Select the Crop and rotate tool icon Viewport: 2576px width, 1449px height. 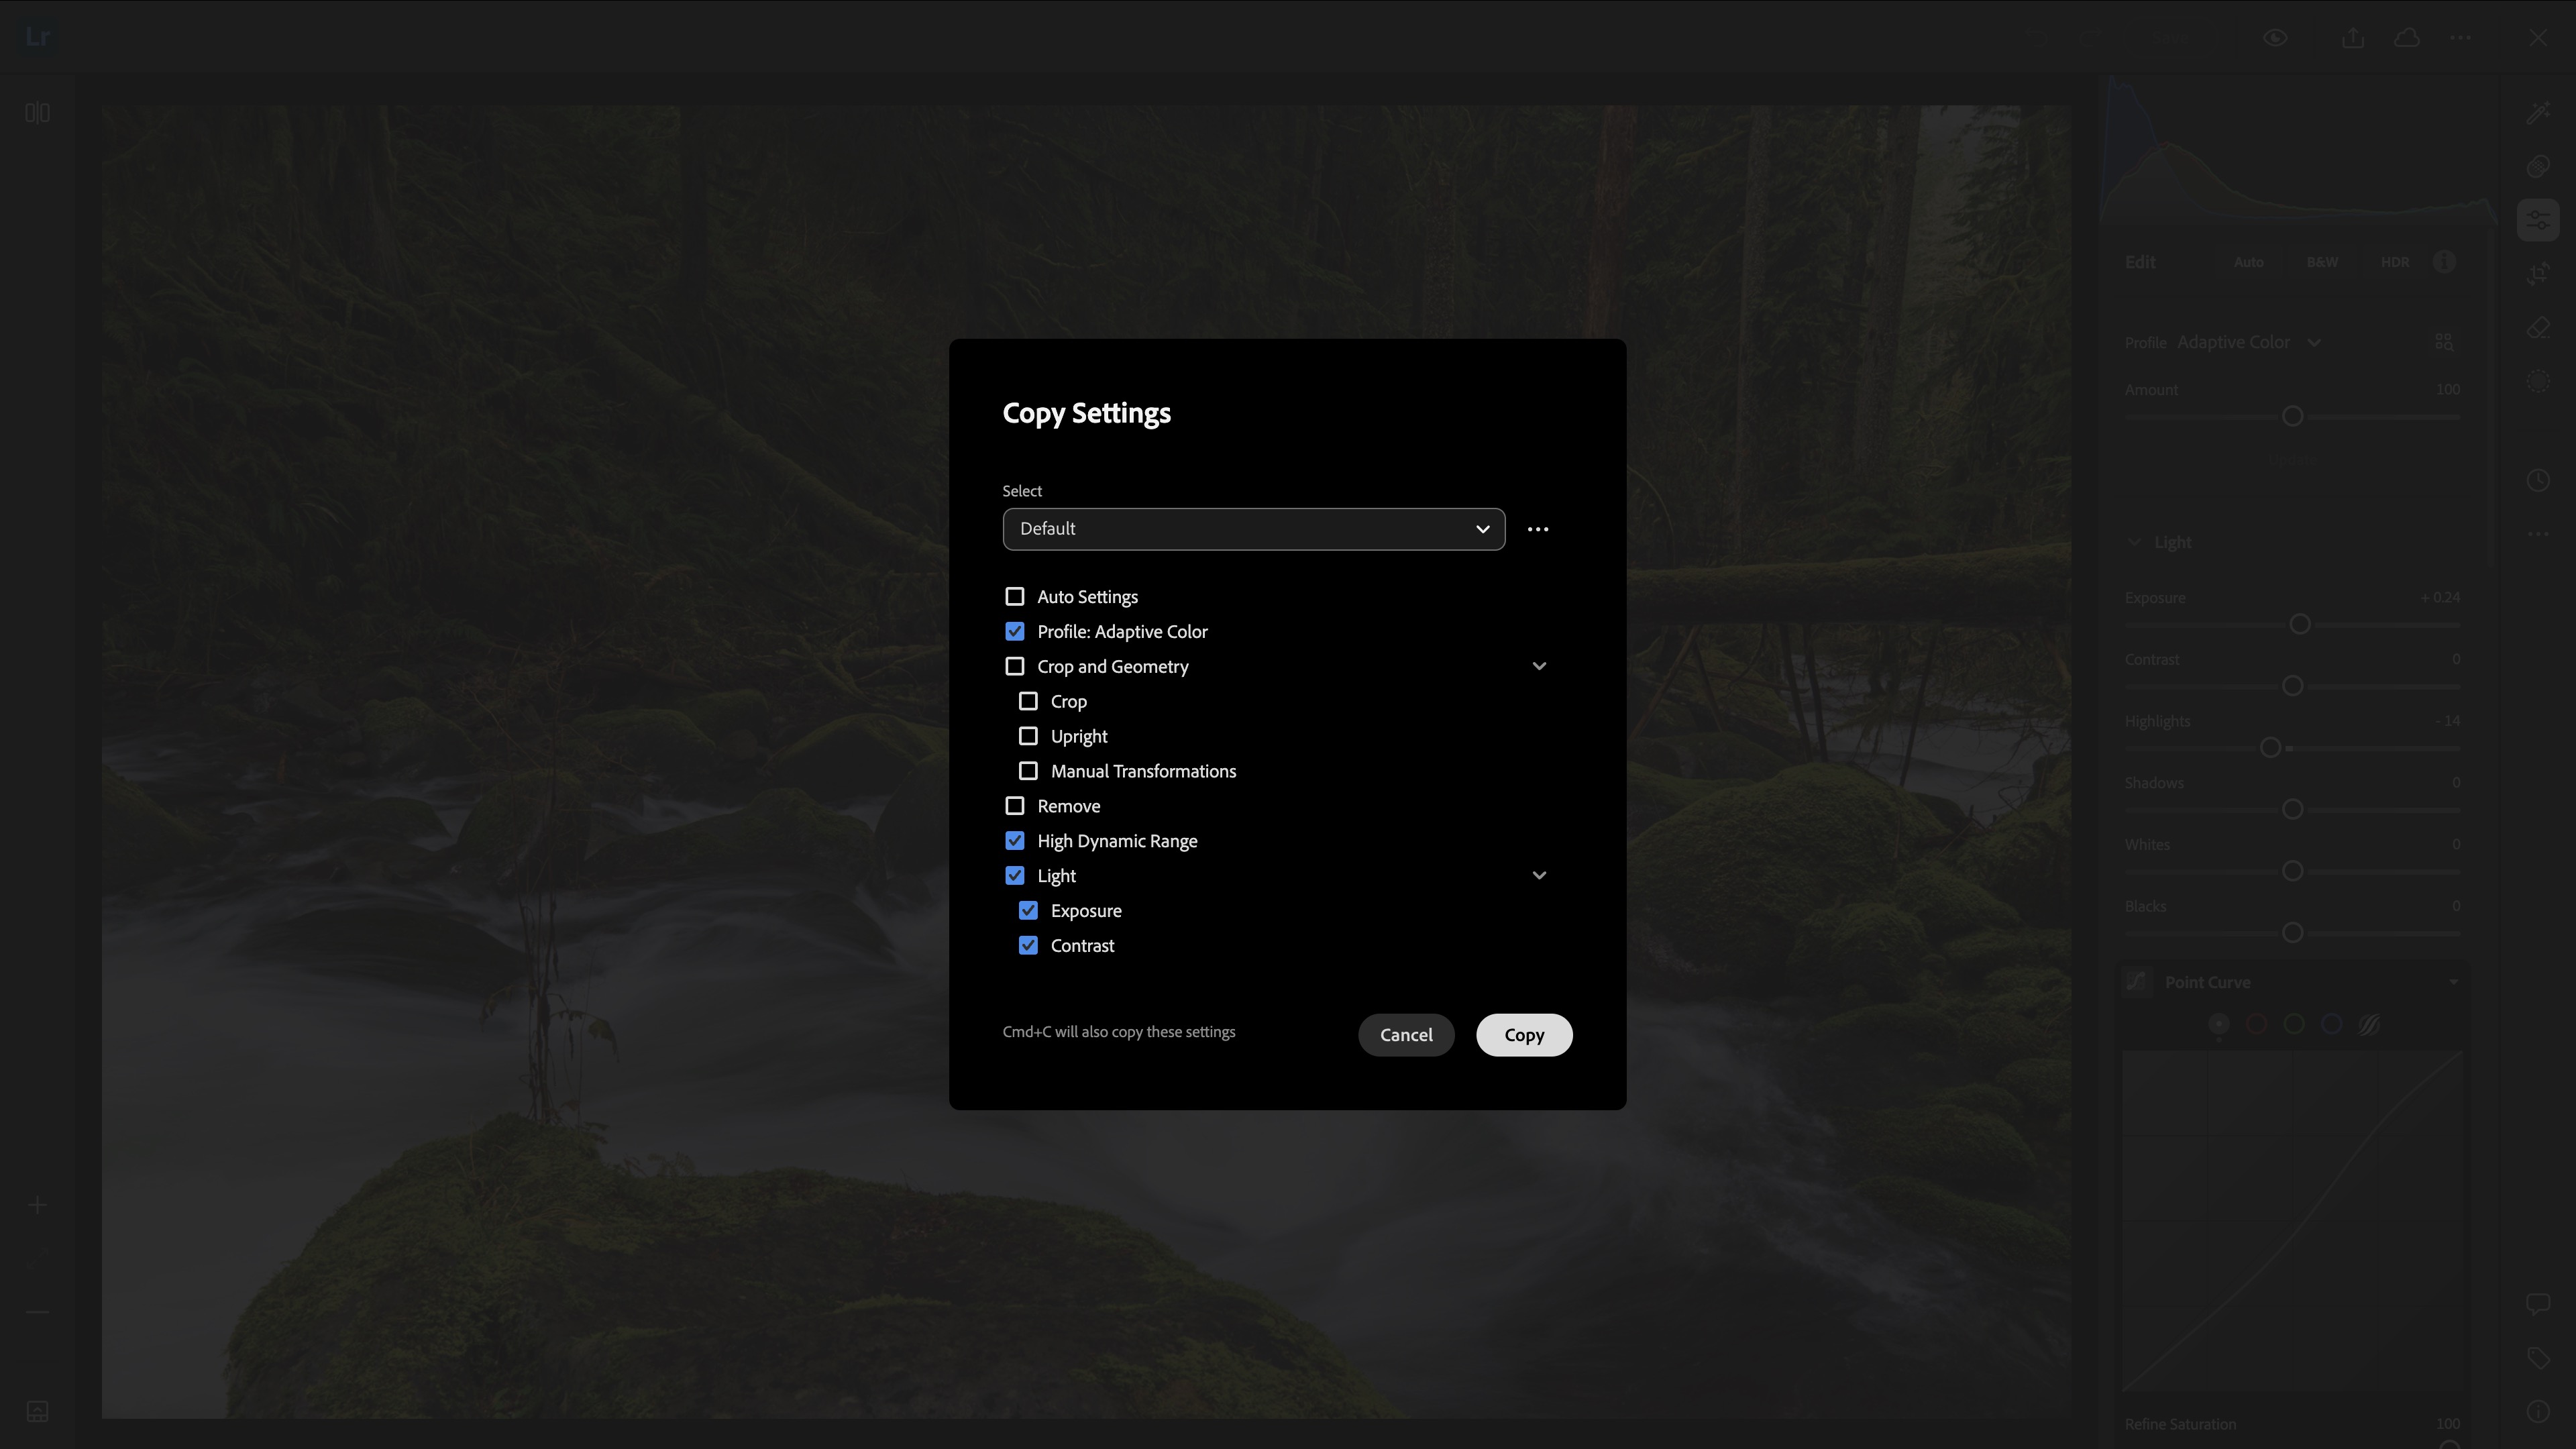tap(2538, 274)
